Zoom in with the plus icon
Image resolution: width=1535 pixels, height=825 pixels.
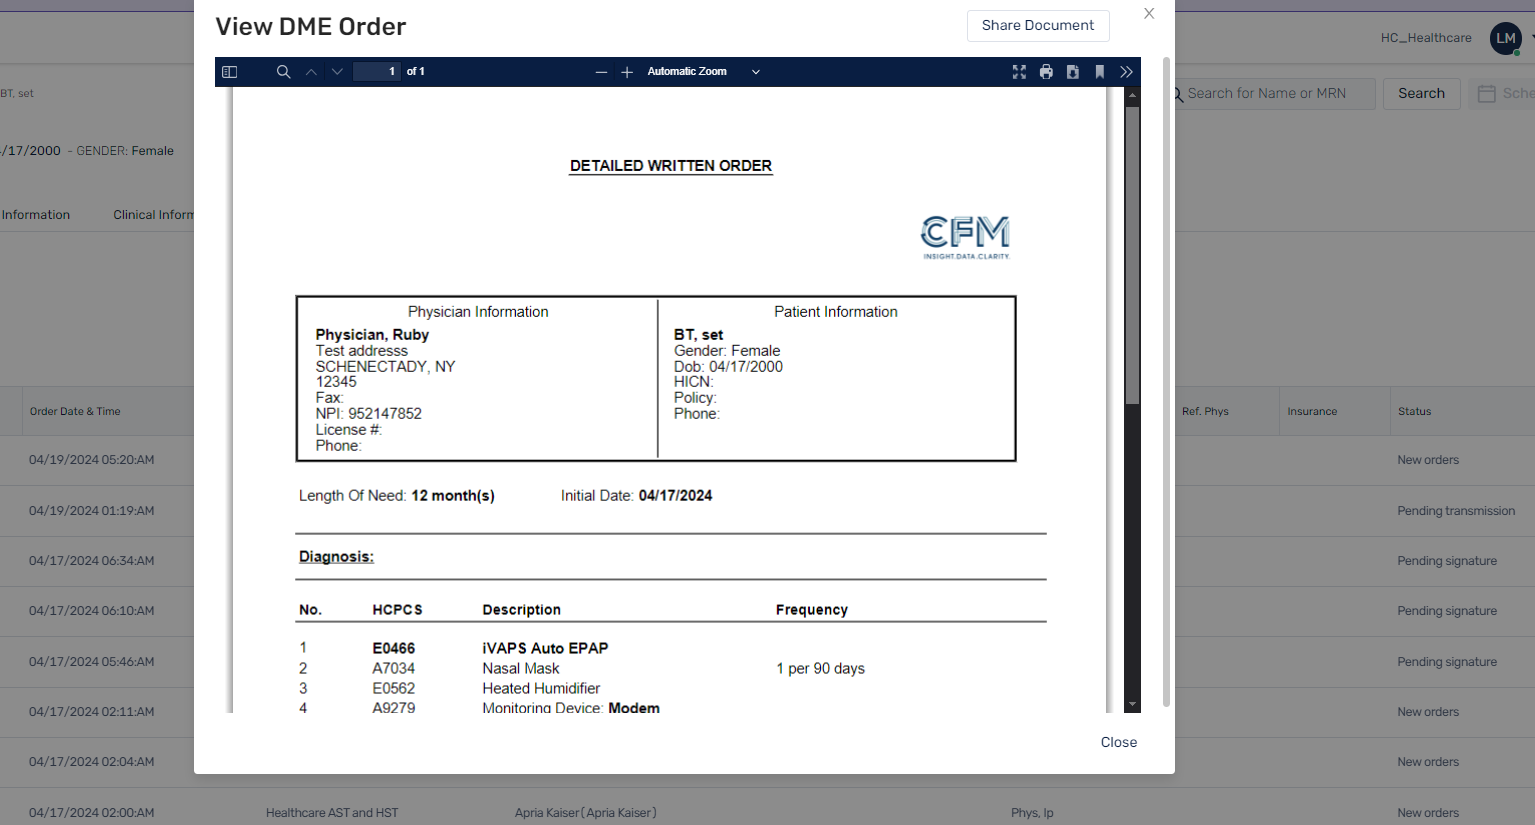click(627, 72)
